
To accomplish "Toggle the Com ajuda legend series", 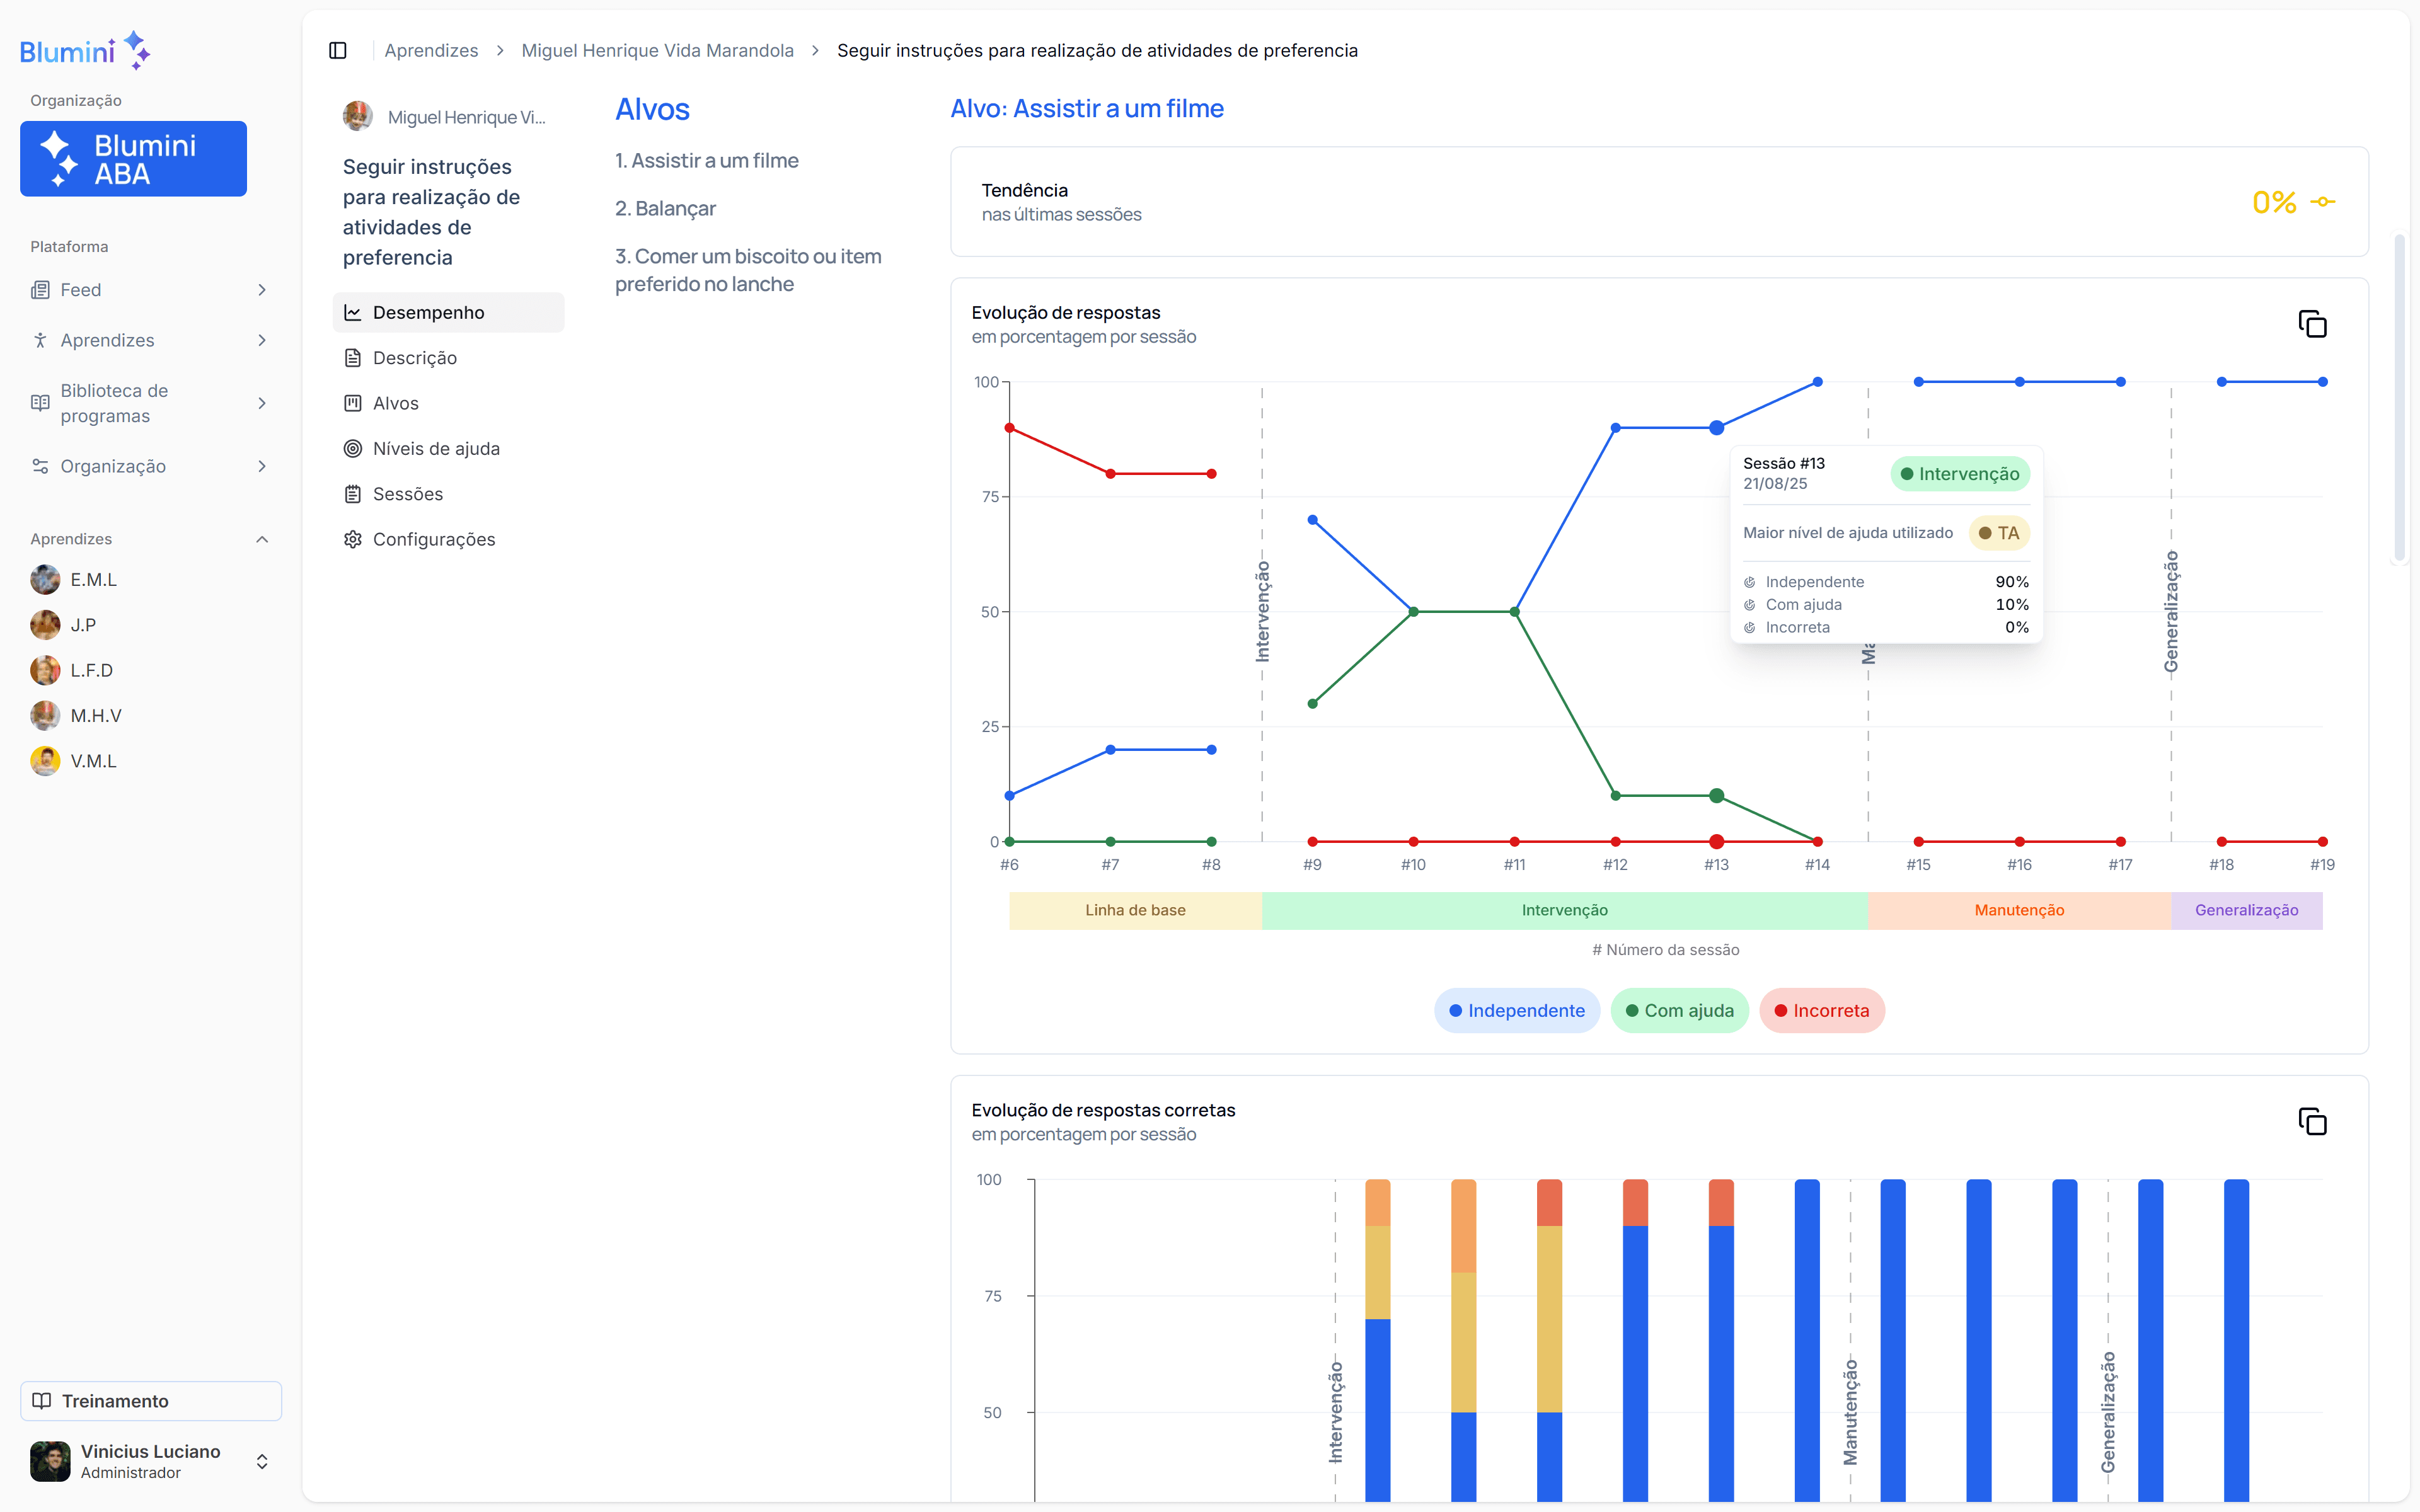I will click(x=1679, y=1010).
